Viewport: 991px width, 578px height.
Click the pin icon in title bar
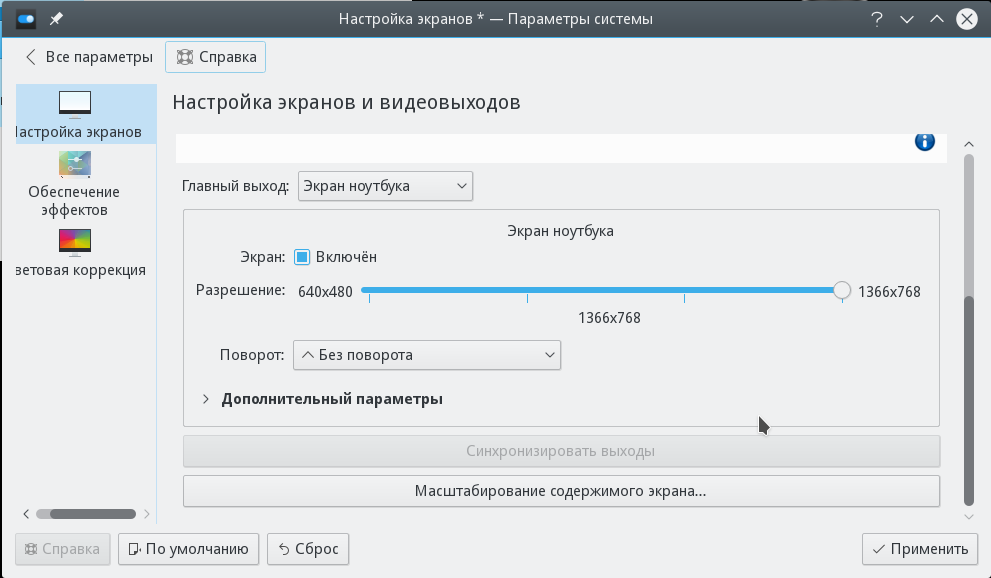[56, 19]
